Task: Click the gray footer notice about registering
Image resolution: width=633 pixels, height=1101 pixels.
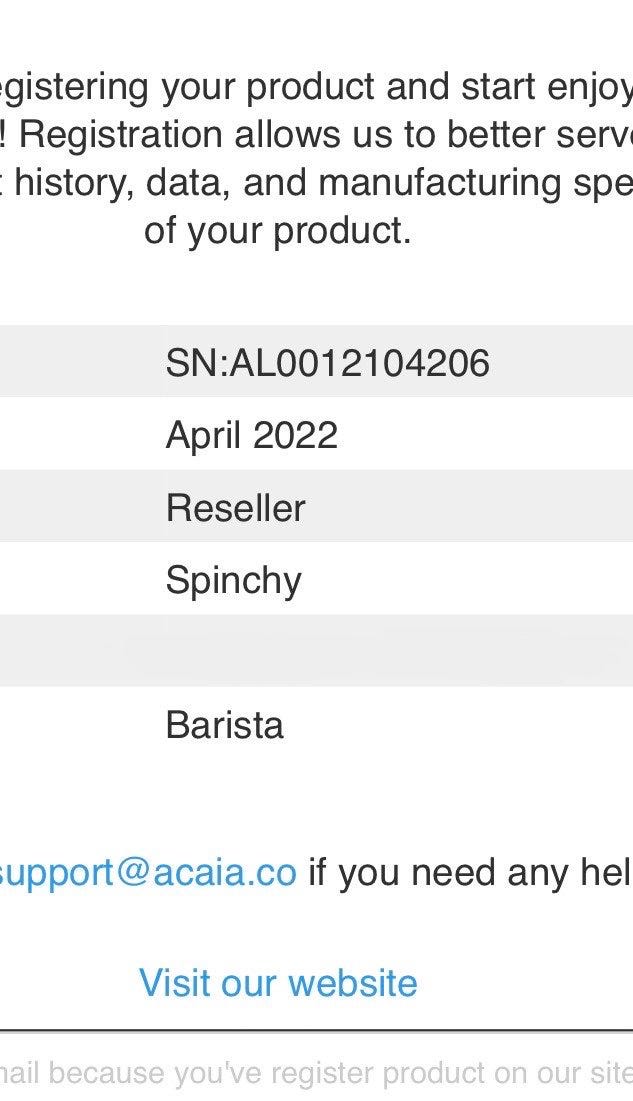Action: [x=316, y=1073]
